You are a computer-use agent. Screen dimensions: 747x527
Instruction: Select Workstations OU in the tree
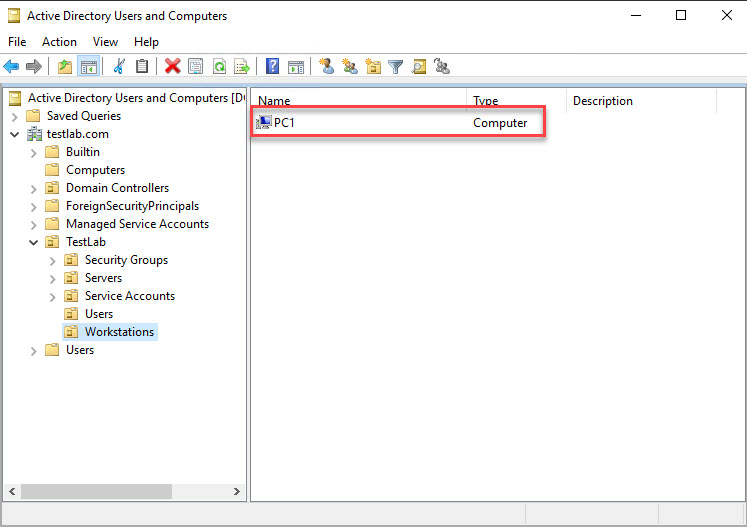point(119,332)
